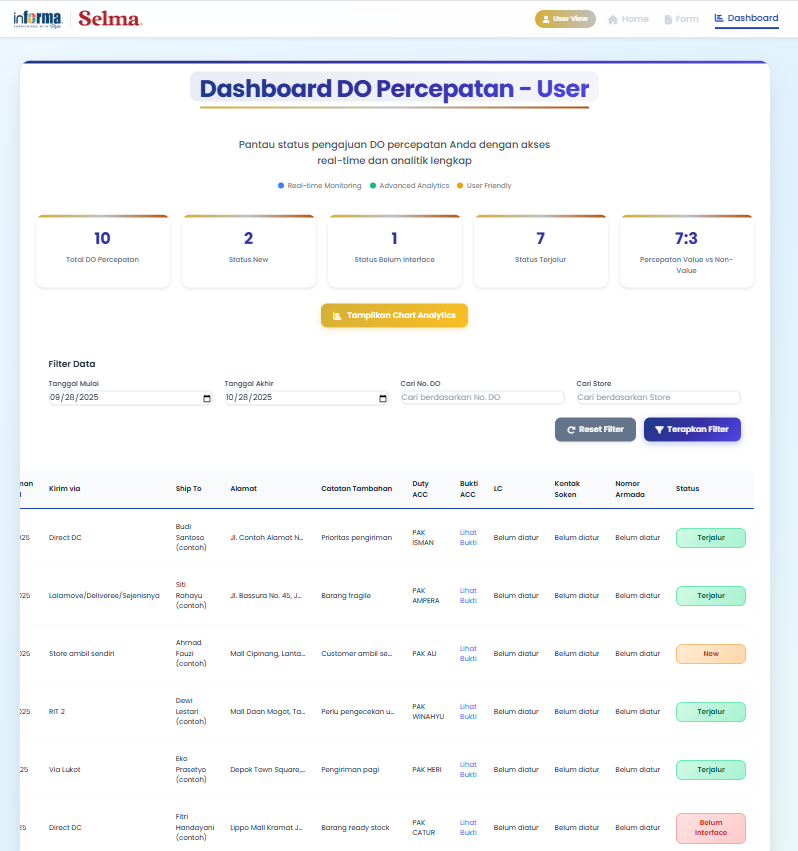Select the Mall Cipinang address cell
The height and width of the screenshot is (851, 798).
point(268,653)
